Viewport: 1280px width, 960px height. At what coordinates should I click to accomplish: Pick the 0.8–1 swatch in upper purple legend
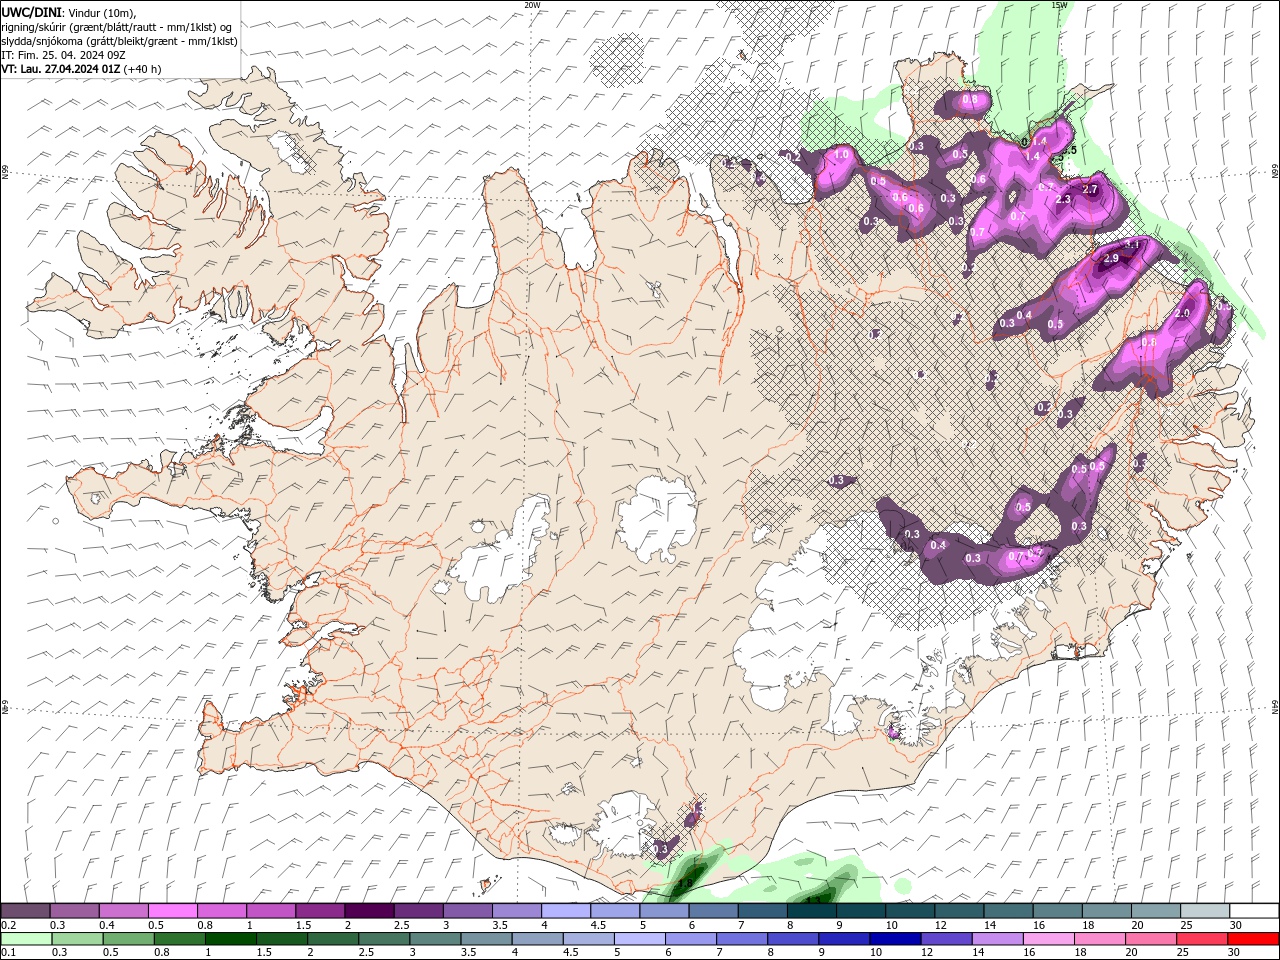(x=221, y=911)
